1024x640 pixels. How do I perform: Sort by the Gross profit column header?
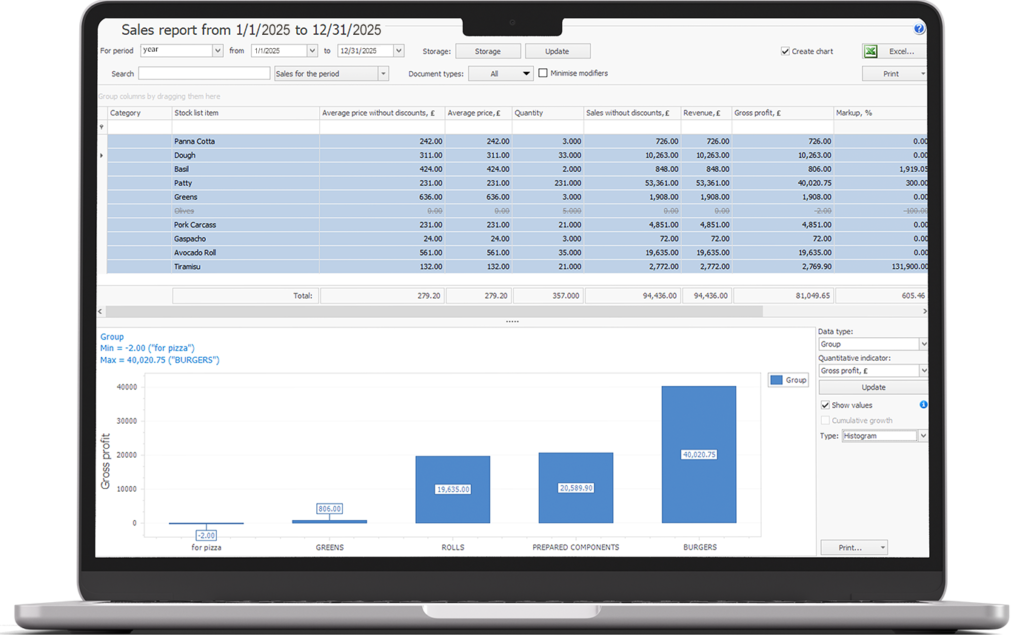pyautogui.click(x=783, y=113)
